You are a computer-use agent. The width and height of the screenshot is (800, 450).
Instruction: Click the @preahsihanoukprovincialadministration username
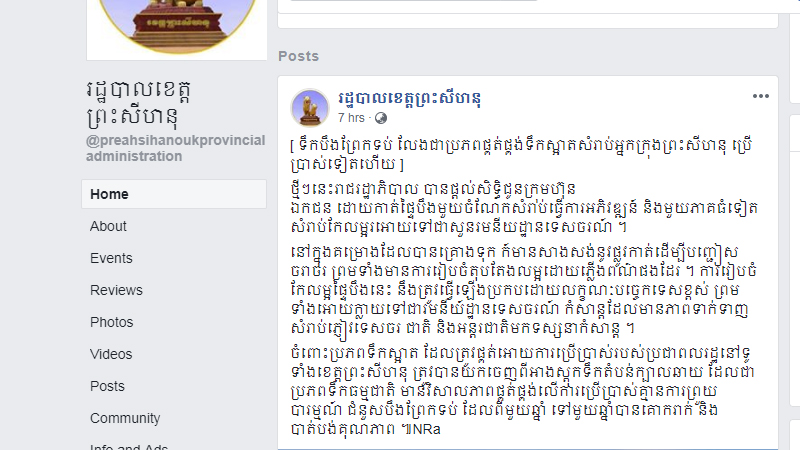click(x=176, y=148)
